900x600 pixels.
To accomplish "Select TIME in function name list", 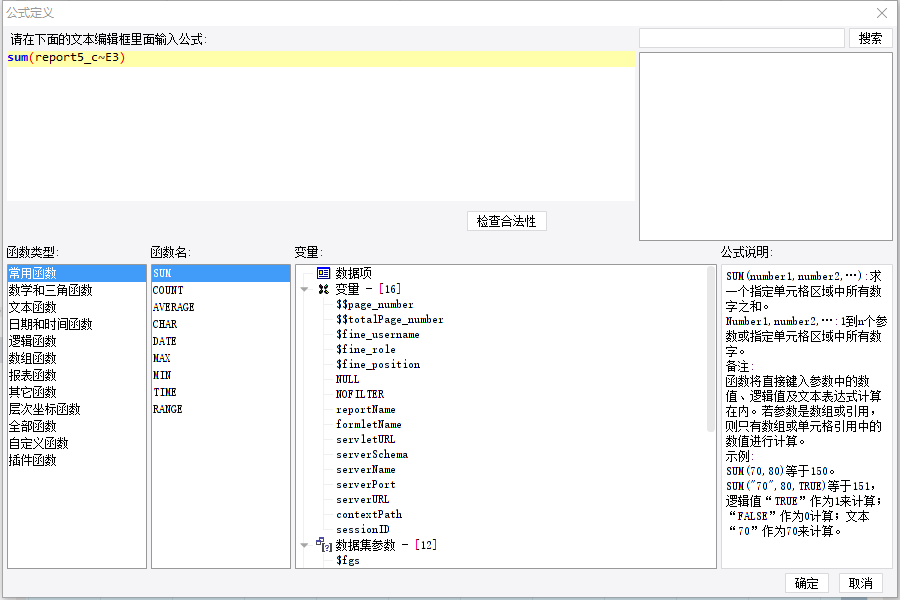I will (221, 392).
